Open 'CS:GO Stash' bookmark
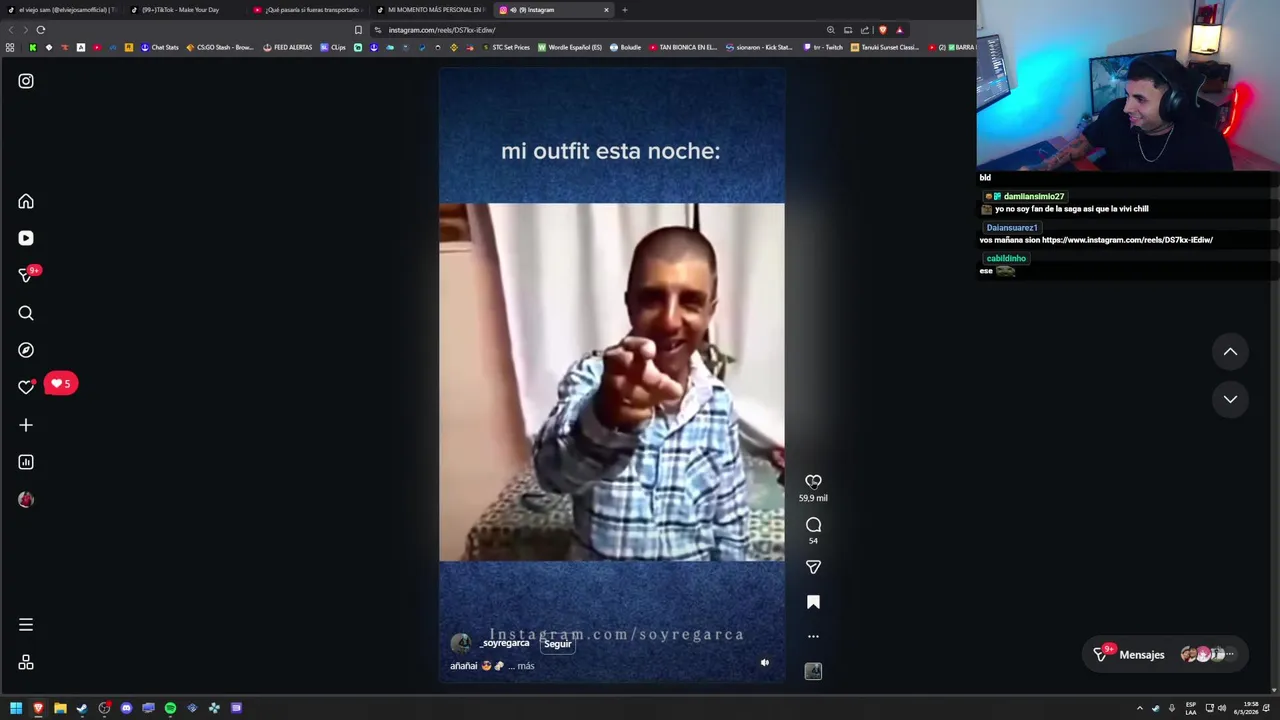 pos(220,47)
